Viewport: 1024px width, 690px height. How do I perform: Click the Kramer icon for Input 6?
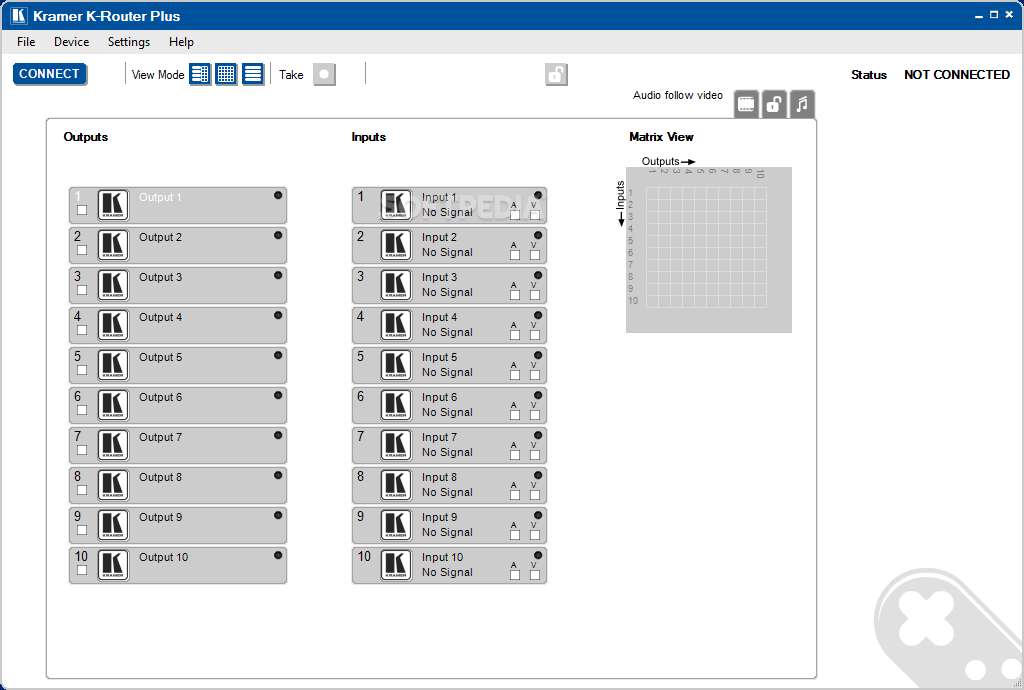[396, 405]
